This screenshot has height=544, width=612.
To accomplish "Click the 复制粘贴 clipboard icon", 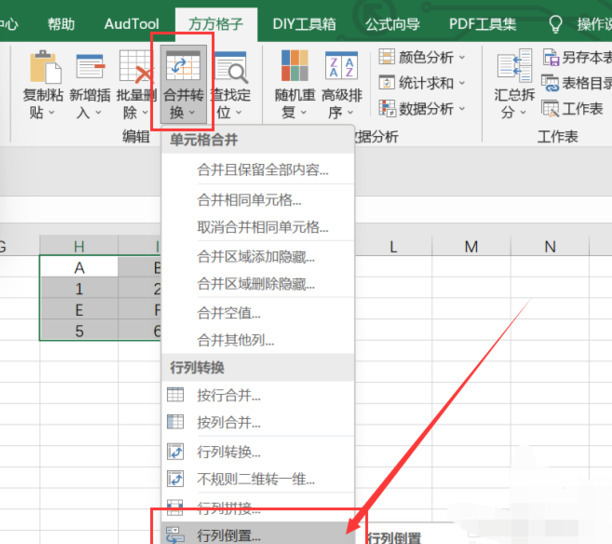I will point(45,67).
